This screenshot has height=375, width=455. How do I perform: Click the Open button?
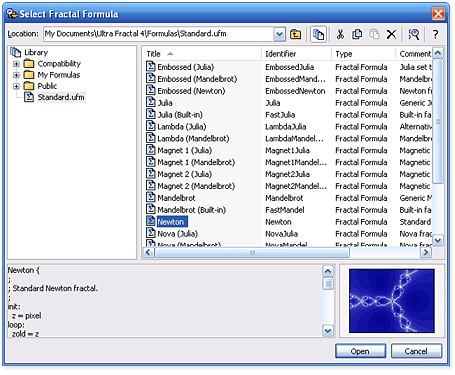click(360, 351)
